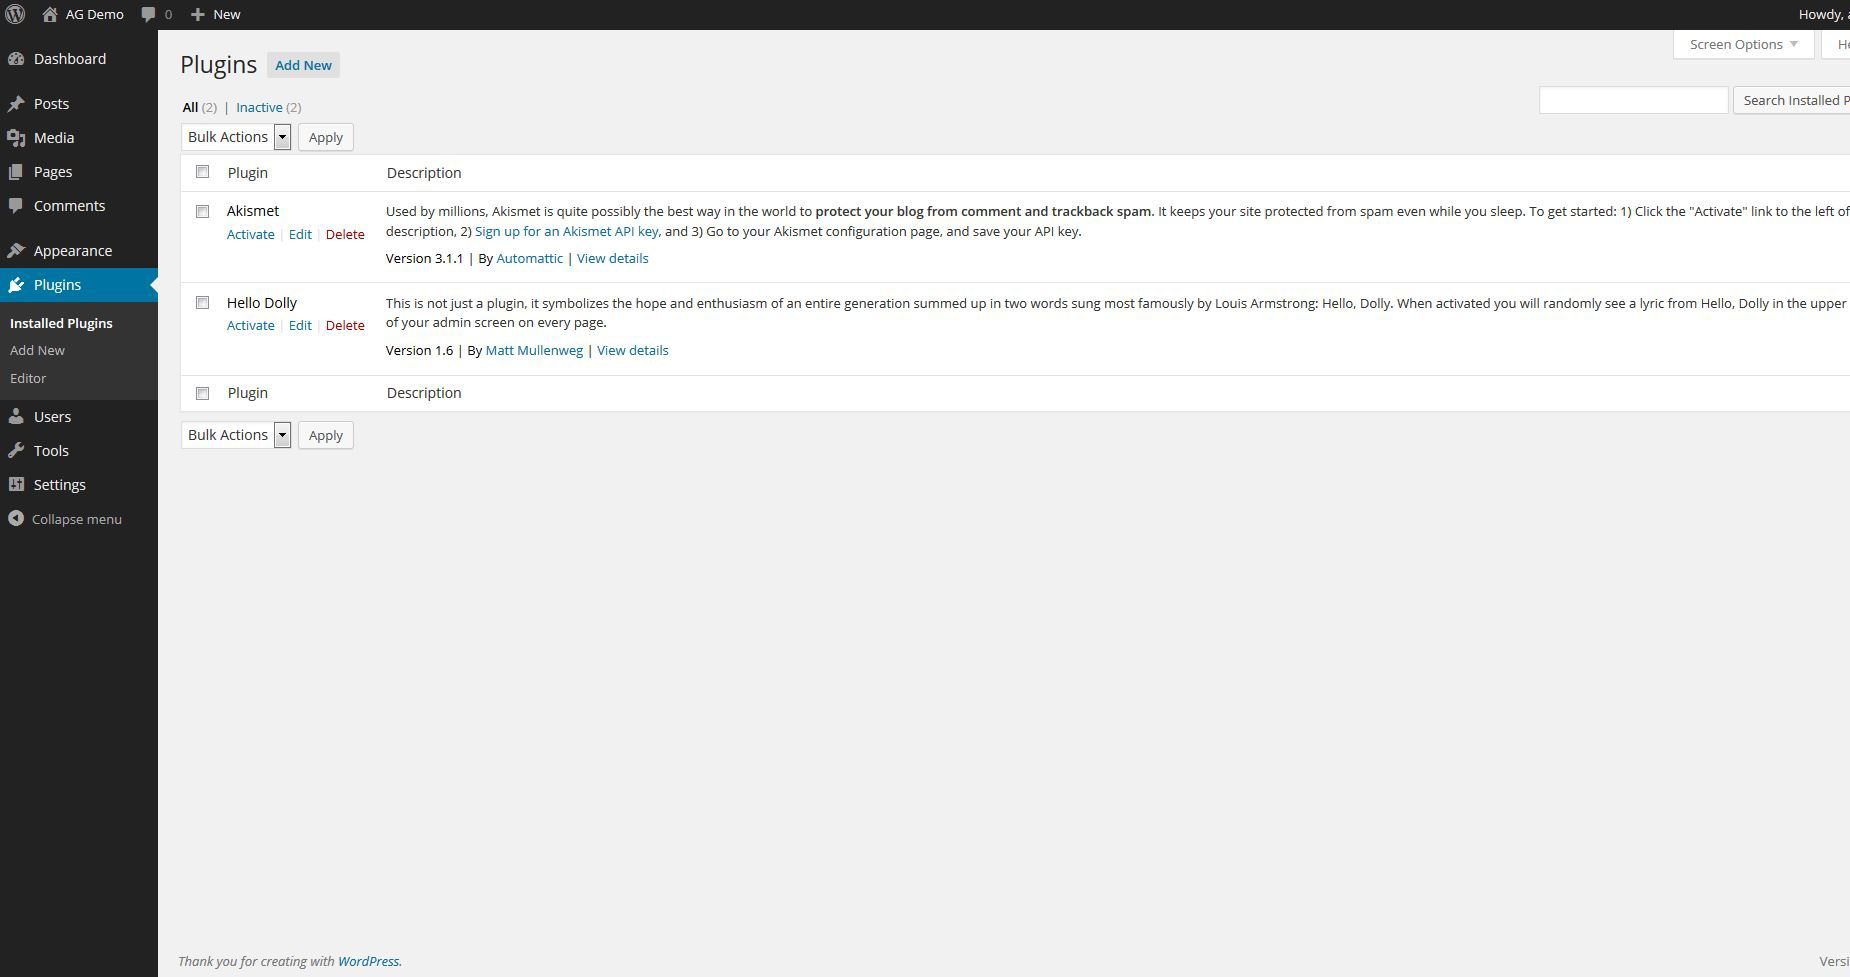Viewport: 1850px width, 977px height.
Task: Click the Media icon in sidebar
Action: pyautogui.click(x=16, y=138)
